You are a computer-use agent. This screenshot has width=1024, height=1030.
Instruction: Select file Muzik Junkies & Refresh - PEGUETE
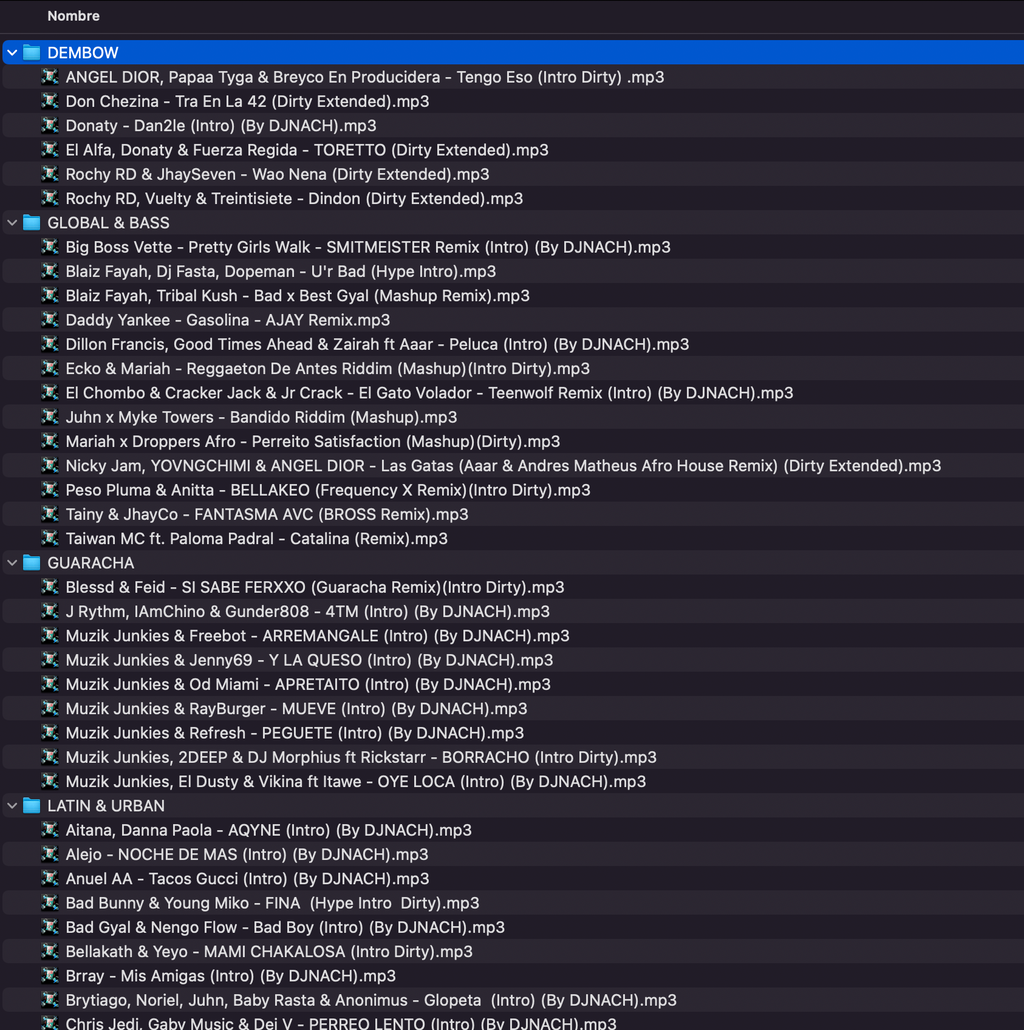(295, 733)
